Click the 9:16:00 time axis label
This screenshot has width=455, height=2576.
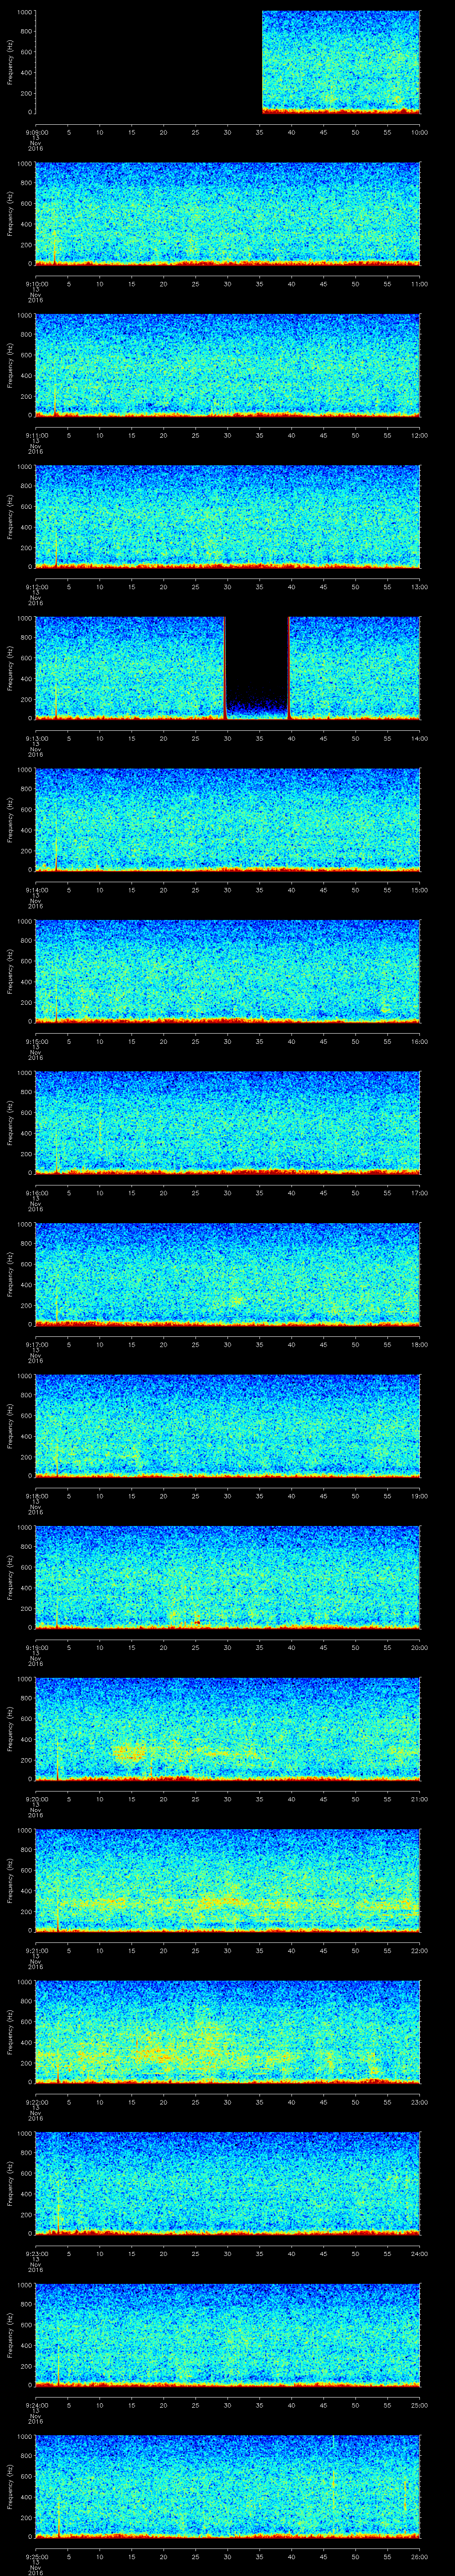pos(36,1192)
